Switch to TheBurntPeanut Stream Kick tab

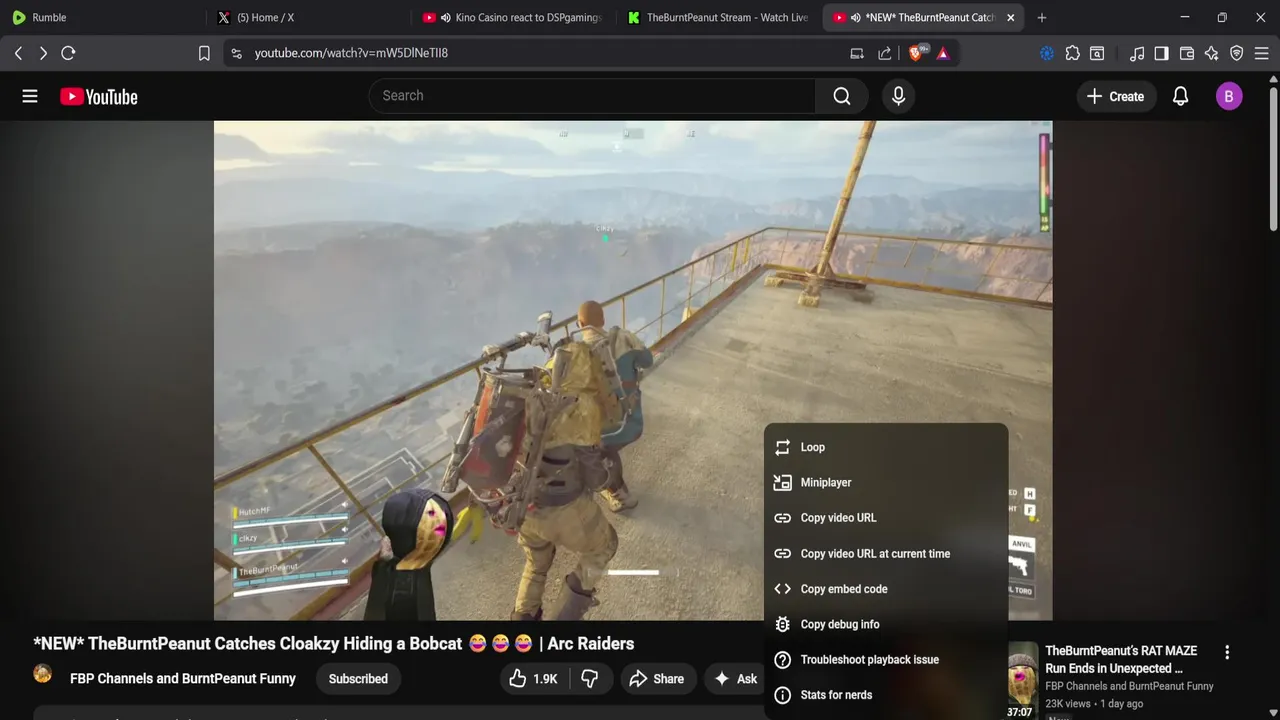[718, 17]
